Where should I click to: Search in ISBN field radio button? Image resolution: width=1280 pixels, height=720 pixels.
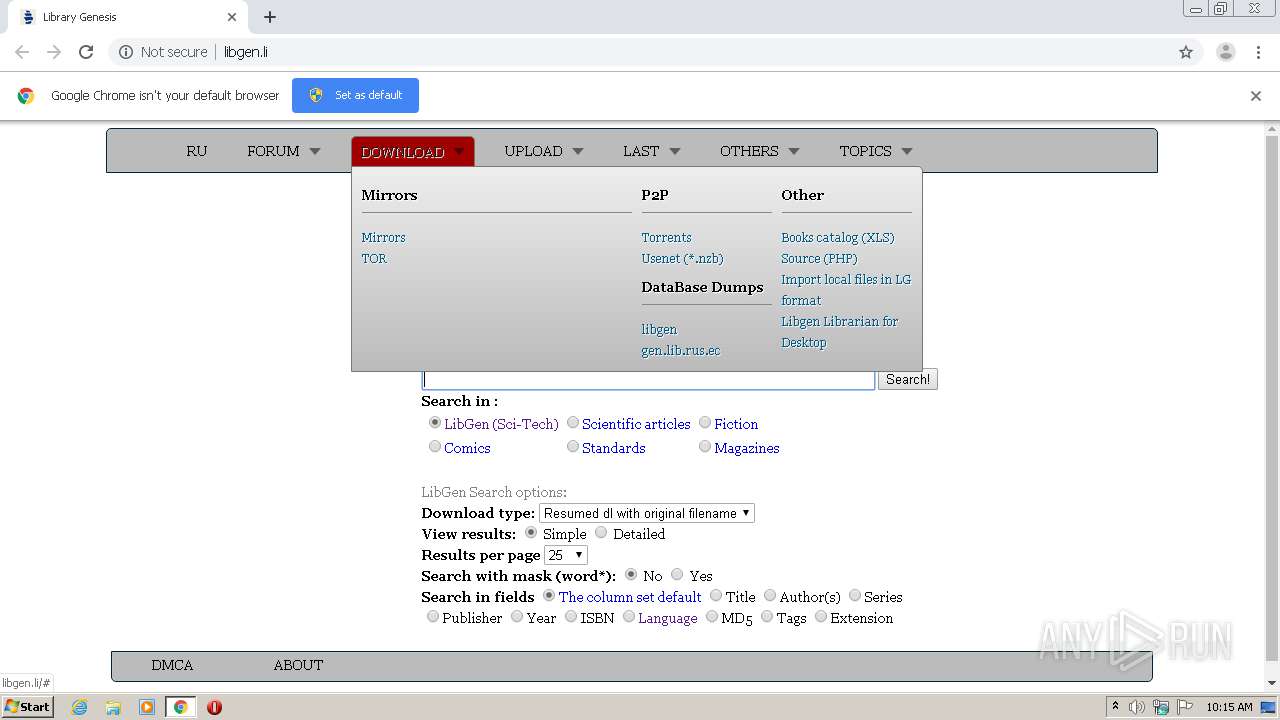(571, 617)
